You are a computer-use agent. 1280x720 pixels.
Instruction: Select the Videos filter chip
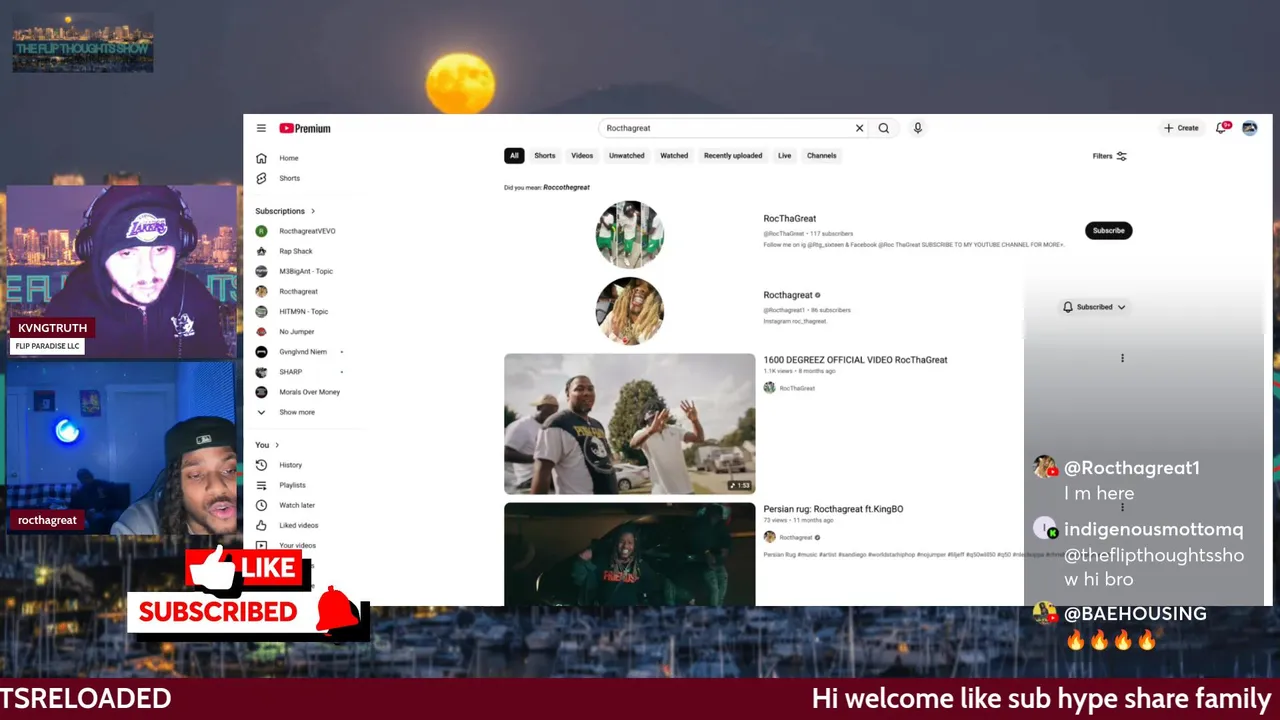(582, 156)
